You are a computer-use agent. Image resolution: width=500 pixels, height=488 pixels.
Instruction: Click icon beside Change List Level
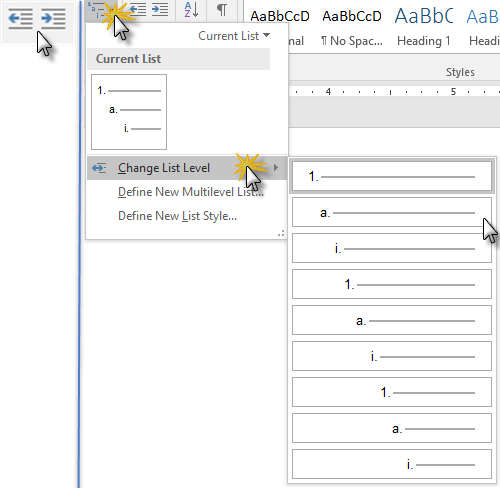point(99,168)
